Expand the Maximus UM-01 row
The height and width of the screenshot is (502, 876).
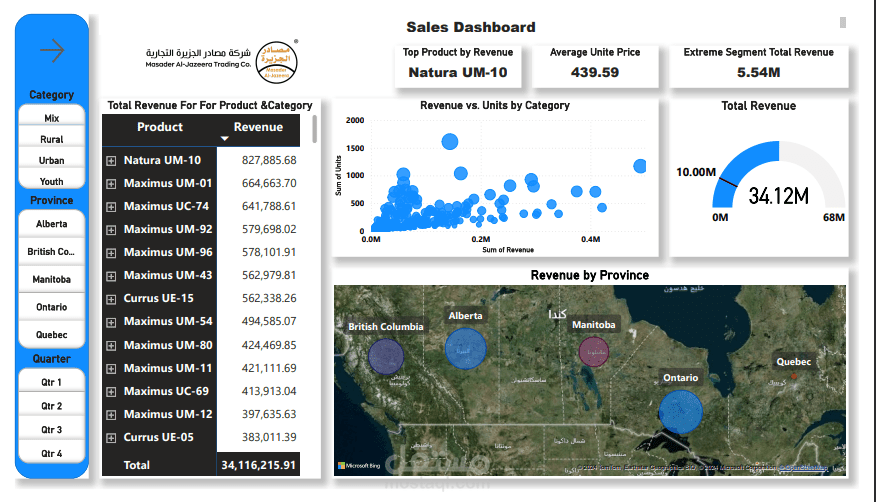(x=111, y=184)
